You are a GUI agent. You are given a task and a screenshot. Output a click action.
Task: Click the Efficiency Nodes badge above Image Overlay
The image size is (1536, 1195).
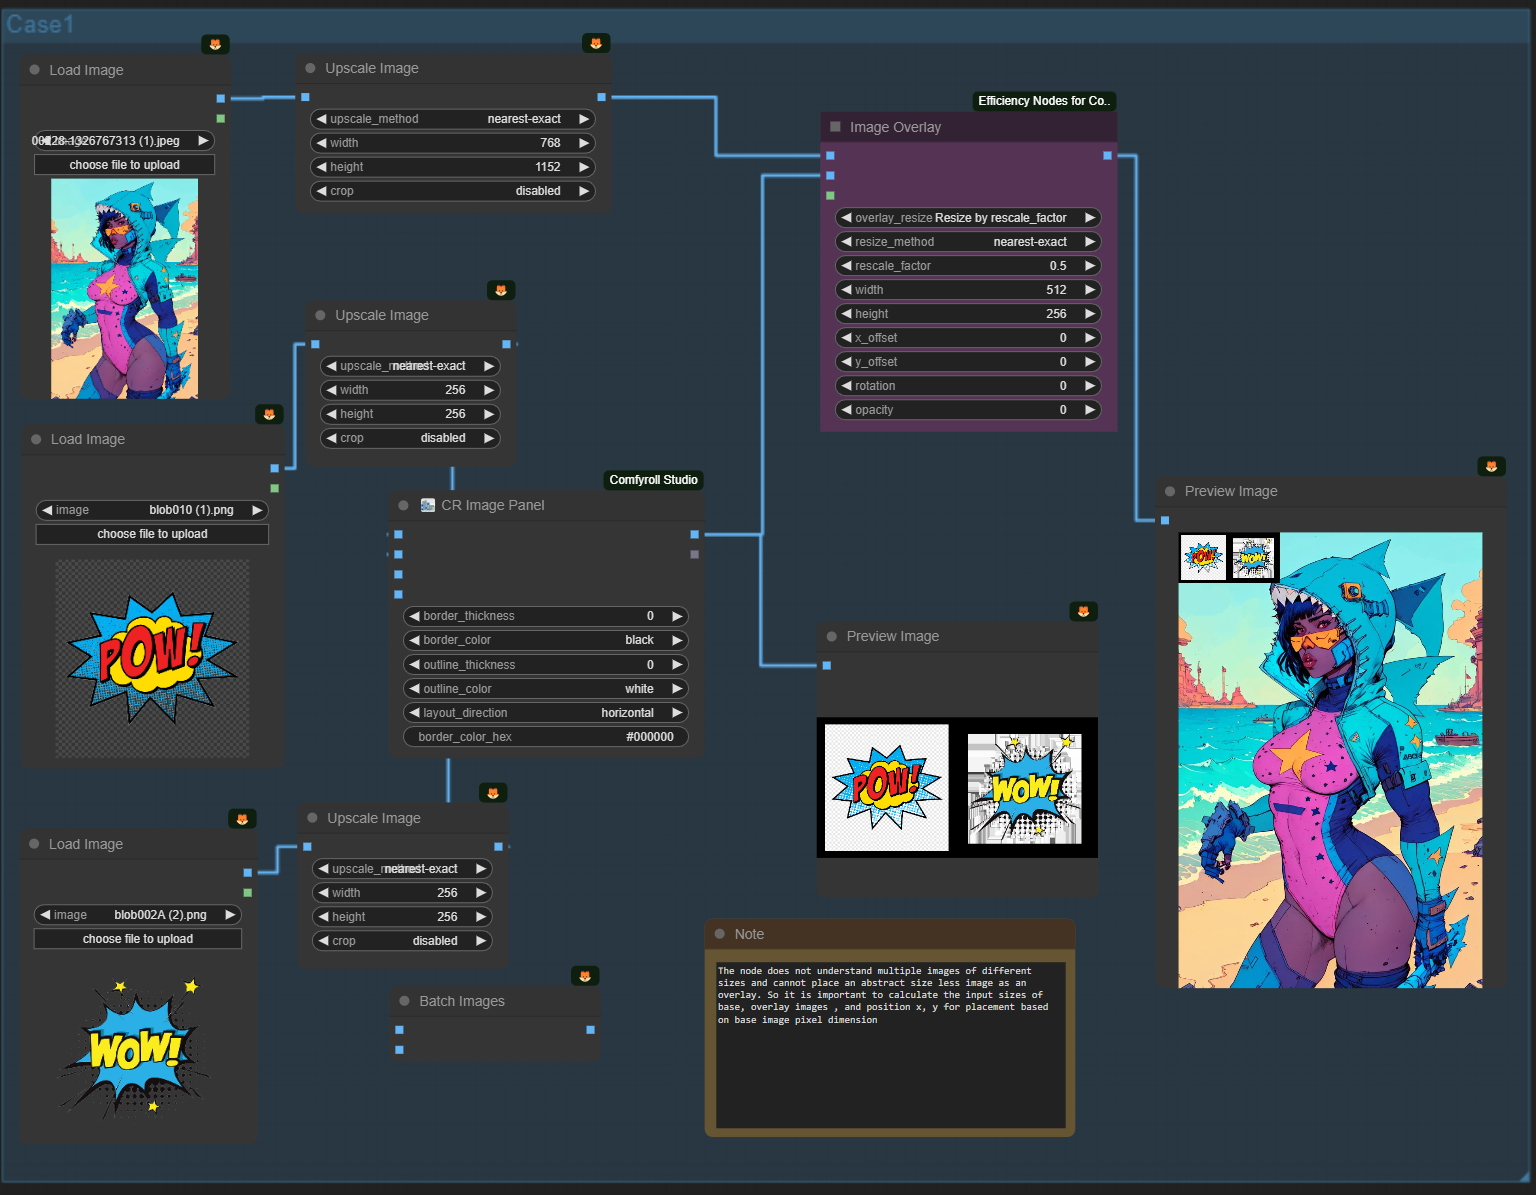(1043, 101)
